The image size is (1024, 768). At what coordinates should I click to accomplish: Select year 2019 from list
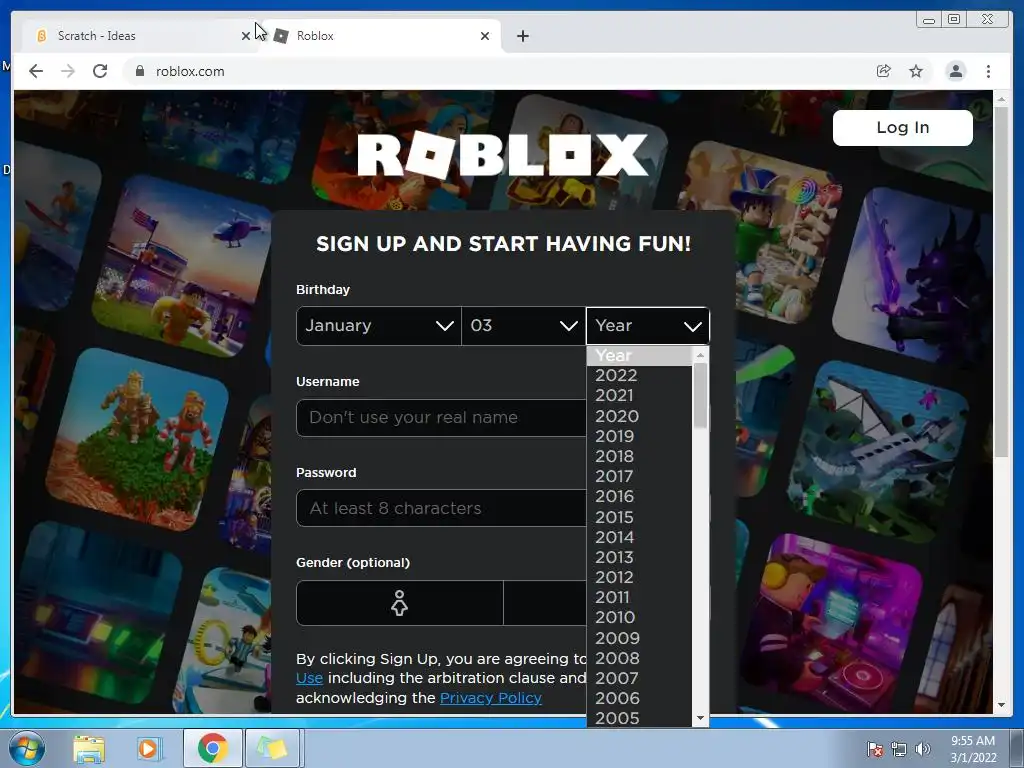coord(639,436)
